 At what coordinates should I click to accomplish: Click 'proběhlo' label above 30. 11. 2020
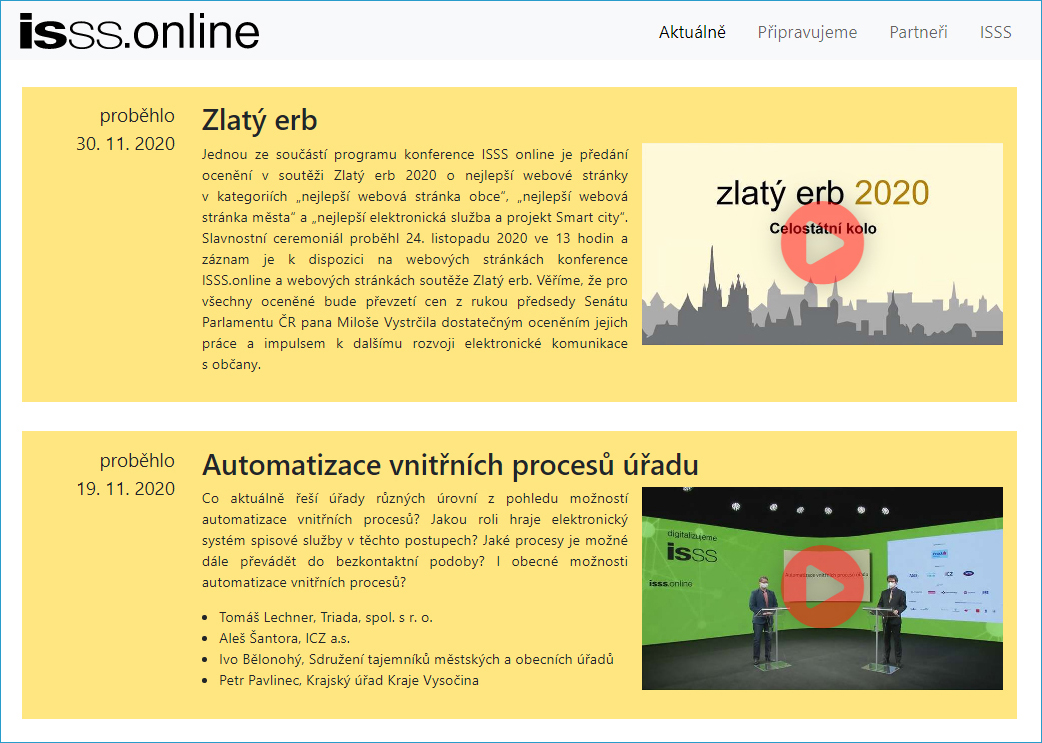(137, 116)
